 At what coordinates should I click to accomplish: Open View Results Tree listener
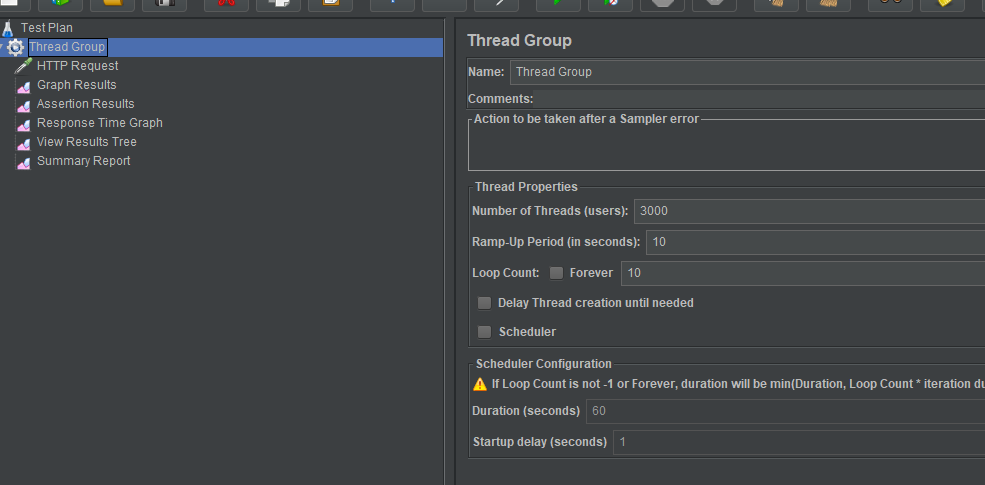tap(87, 142)
